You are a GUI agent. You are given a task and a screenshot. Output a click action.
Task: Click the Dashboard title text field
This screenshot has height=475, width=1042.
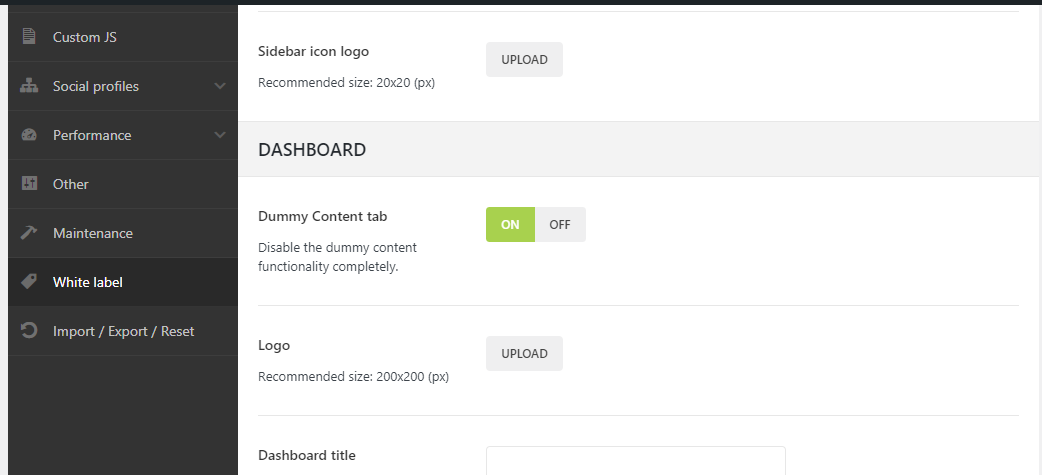(x=635, y=460)
